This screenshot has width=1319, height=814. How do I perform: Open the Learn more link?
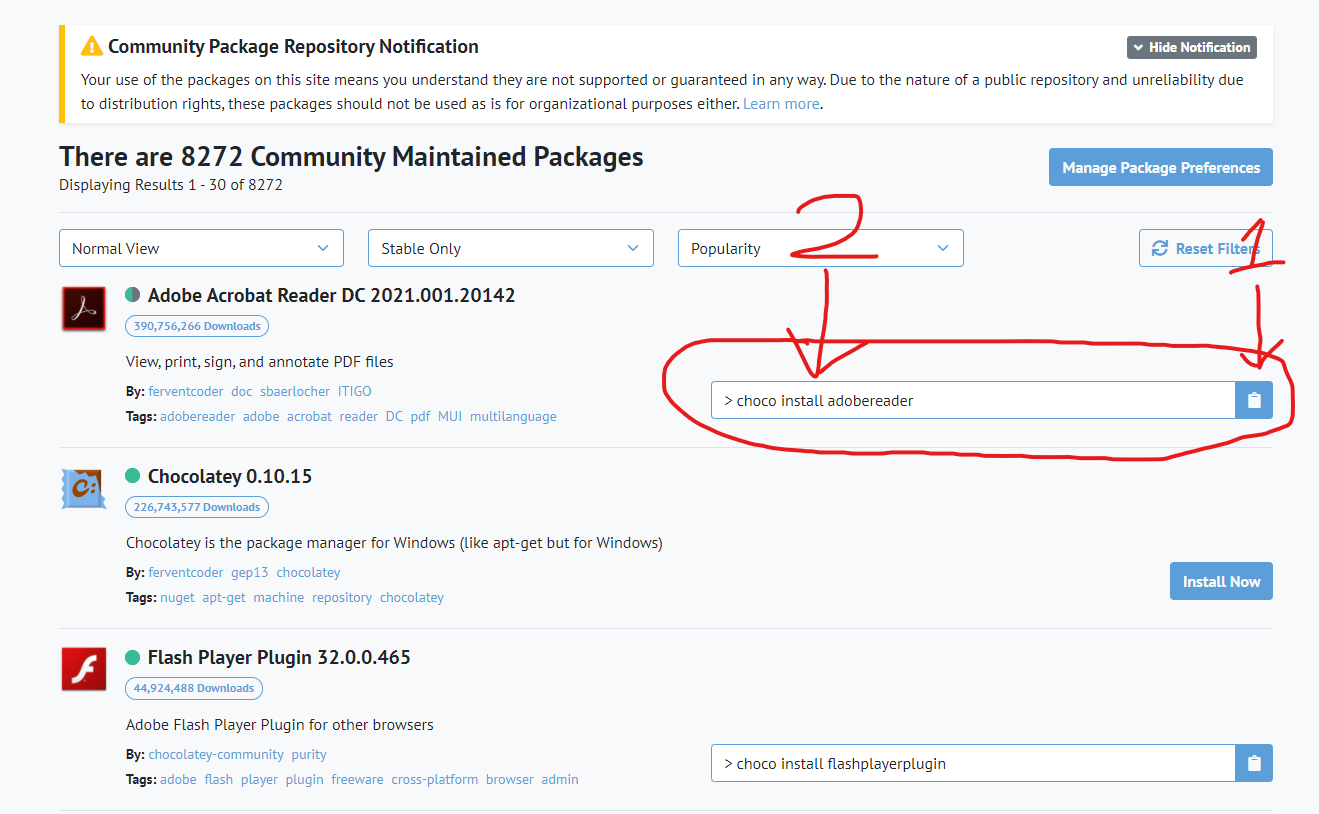pyautogui.click(x=781, y=104)
